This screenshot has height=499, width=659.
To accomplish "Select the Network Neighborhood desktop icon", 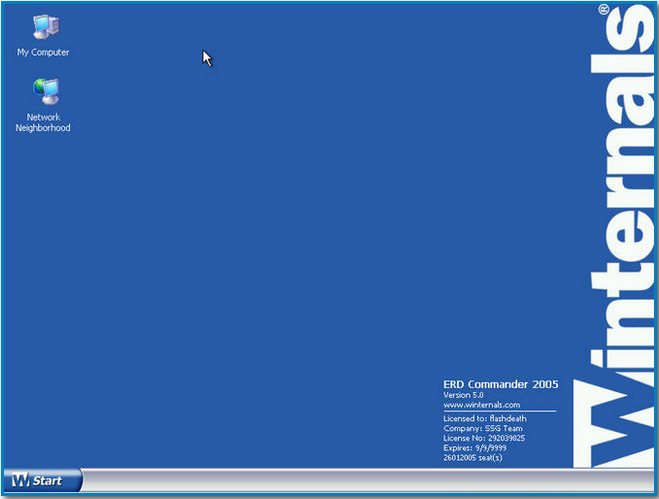I will coord(46,92).
